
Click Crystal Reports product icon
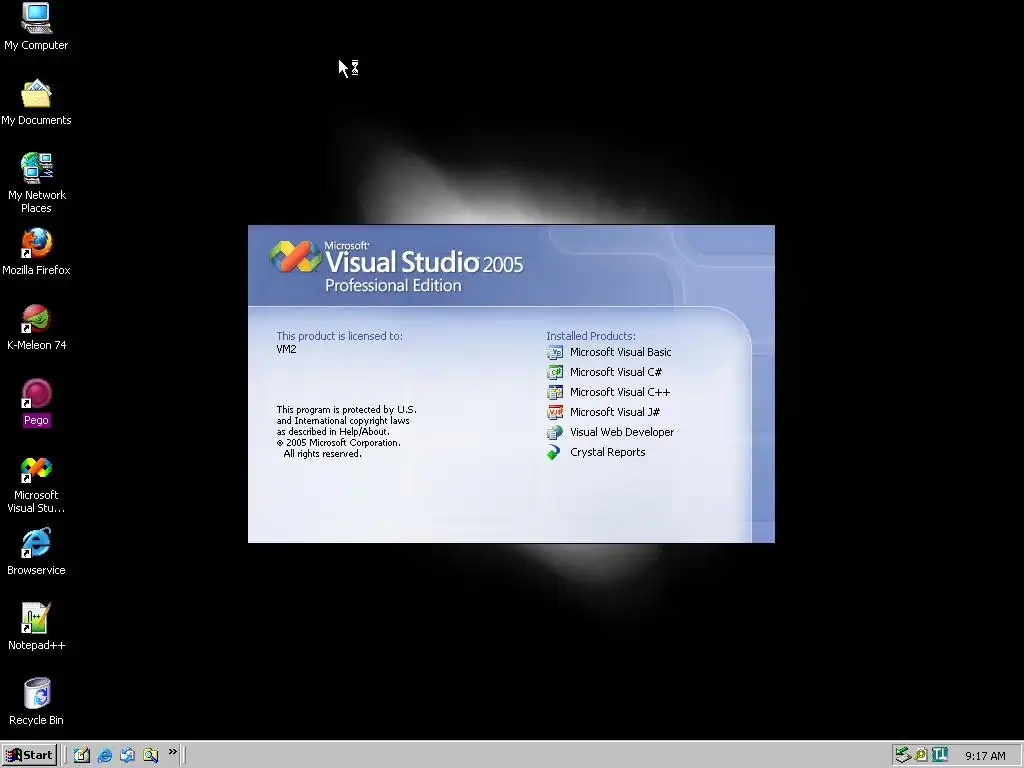coord(554,453)
